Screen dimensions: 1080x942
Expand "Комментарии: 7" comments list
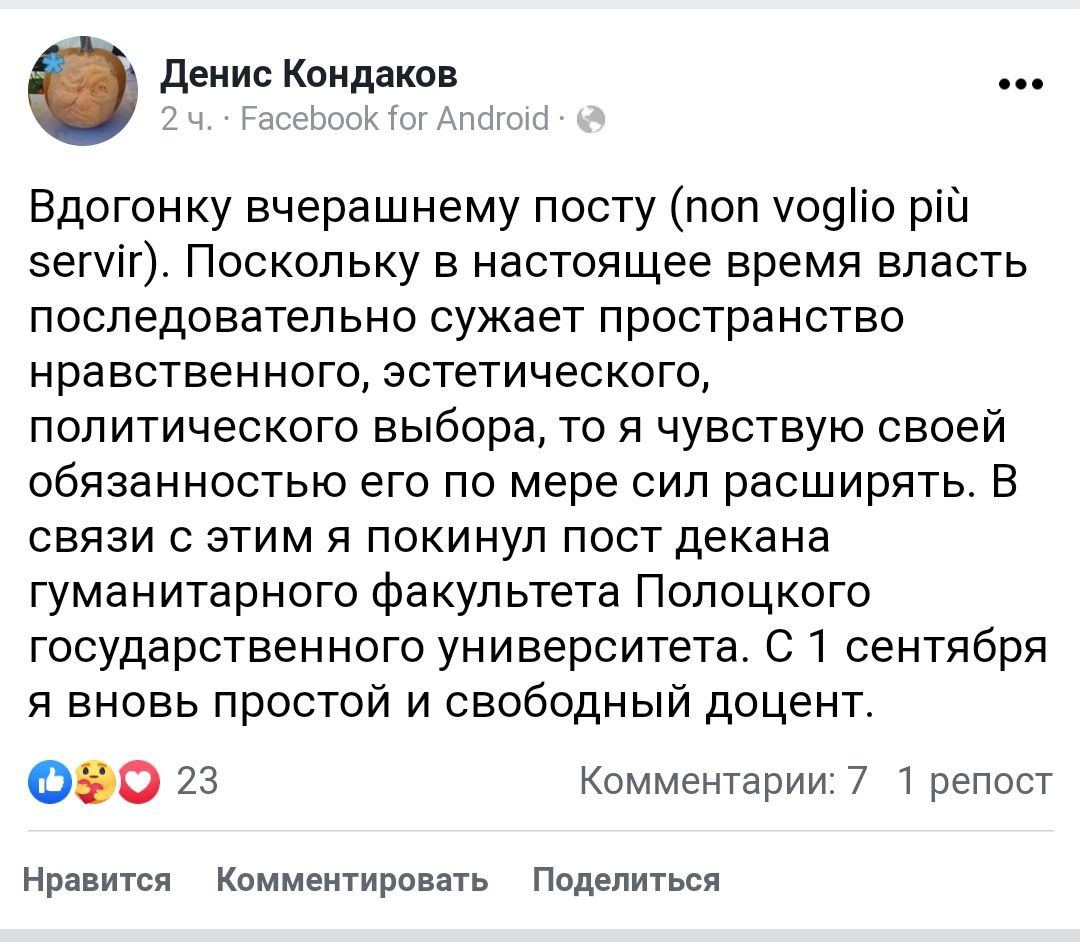723,780
